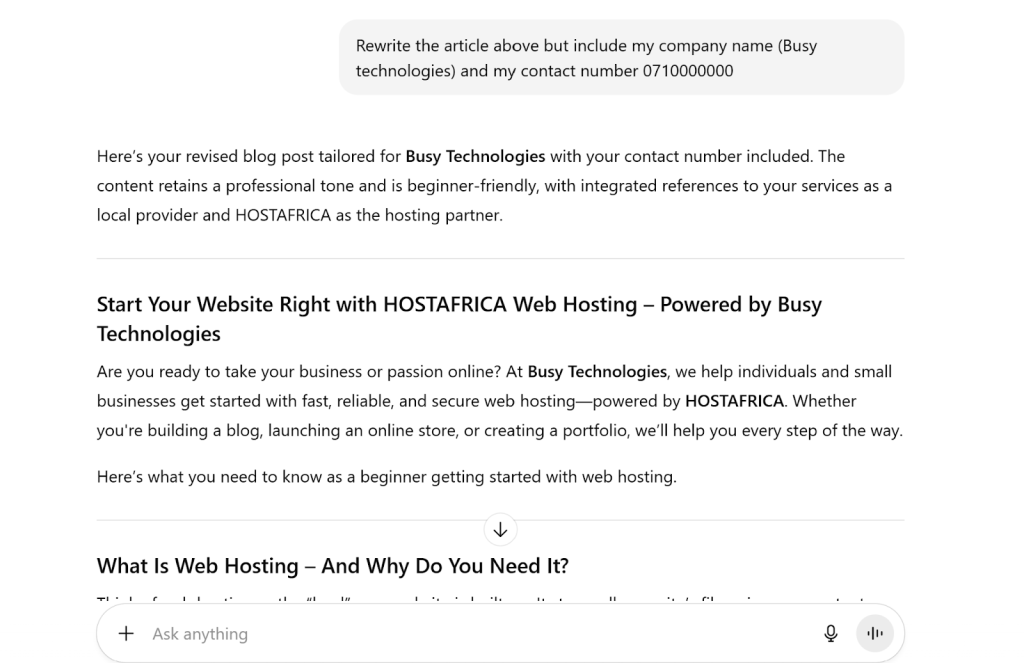Click the plus attach icon
Viewport: 1024px width, 663px height.
(126, 633)
